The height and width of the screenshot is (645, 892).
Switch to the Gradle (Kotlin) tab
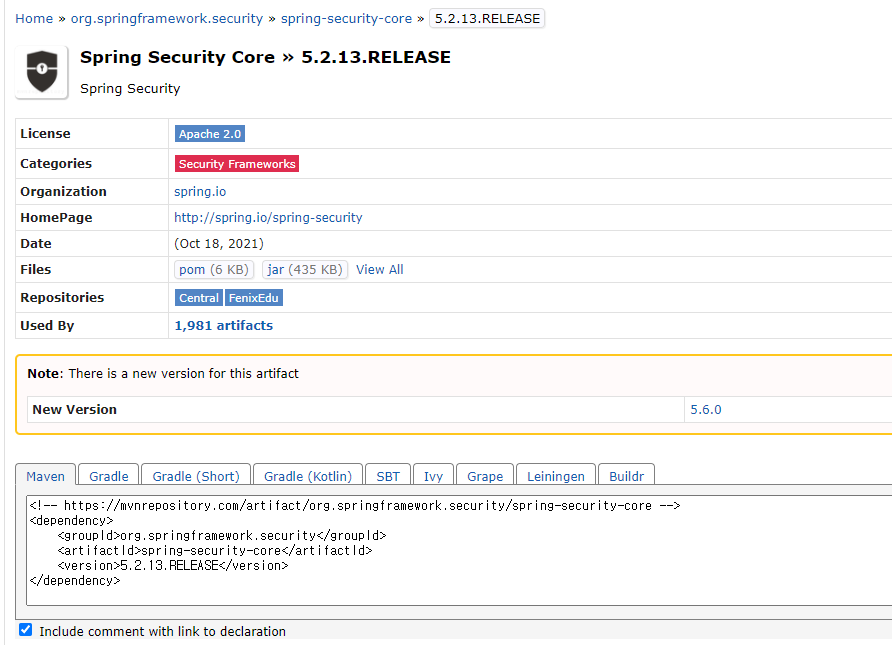(x=308, y=476)
